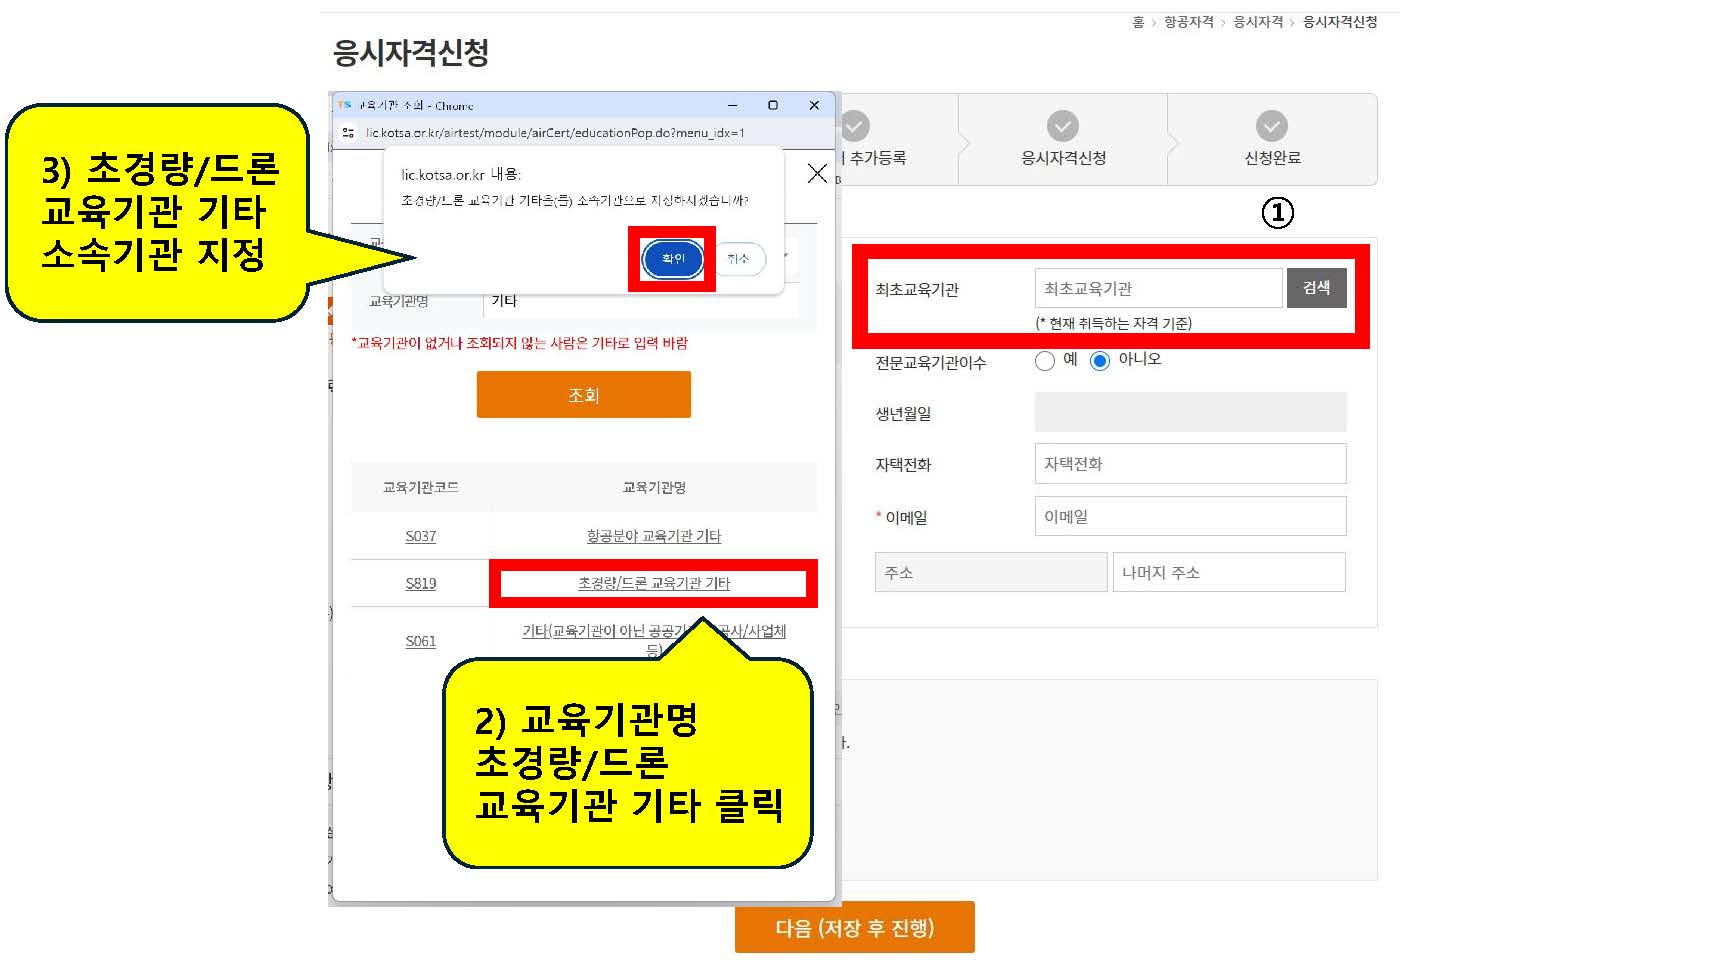The height and width of the screenshot is (968, 1720).
Task: Select the 항공분야 교육기관 기타 link
Action: [654, 536]
